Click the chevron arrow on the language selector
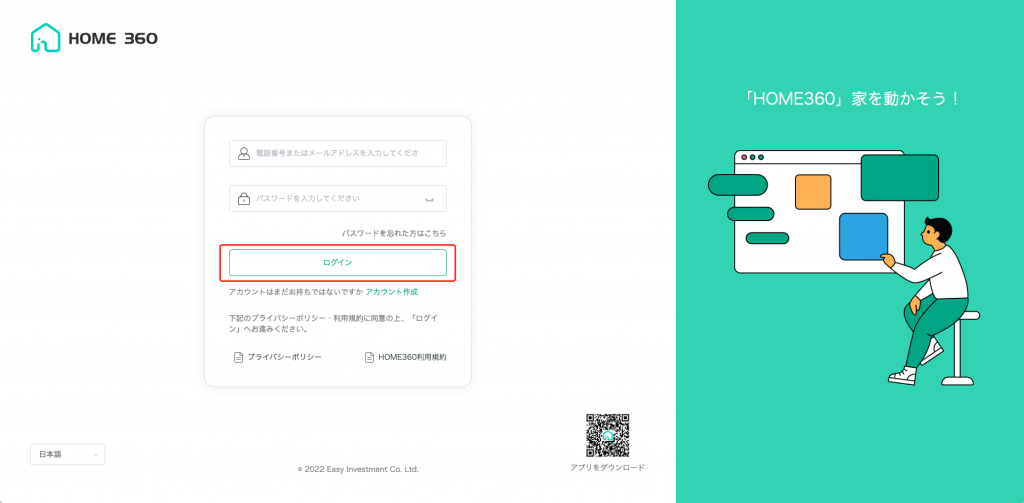 point(95,454)
